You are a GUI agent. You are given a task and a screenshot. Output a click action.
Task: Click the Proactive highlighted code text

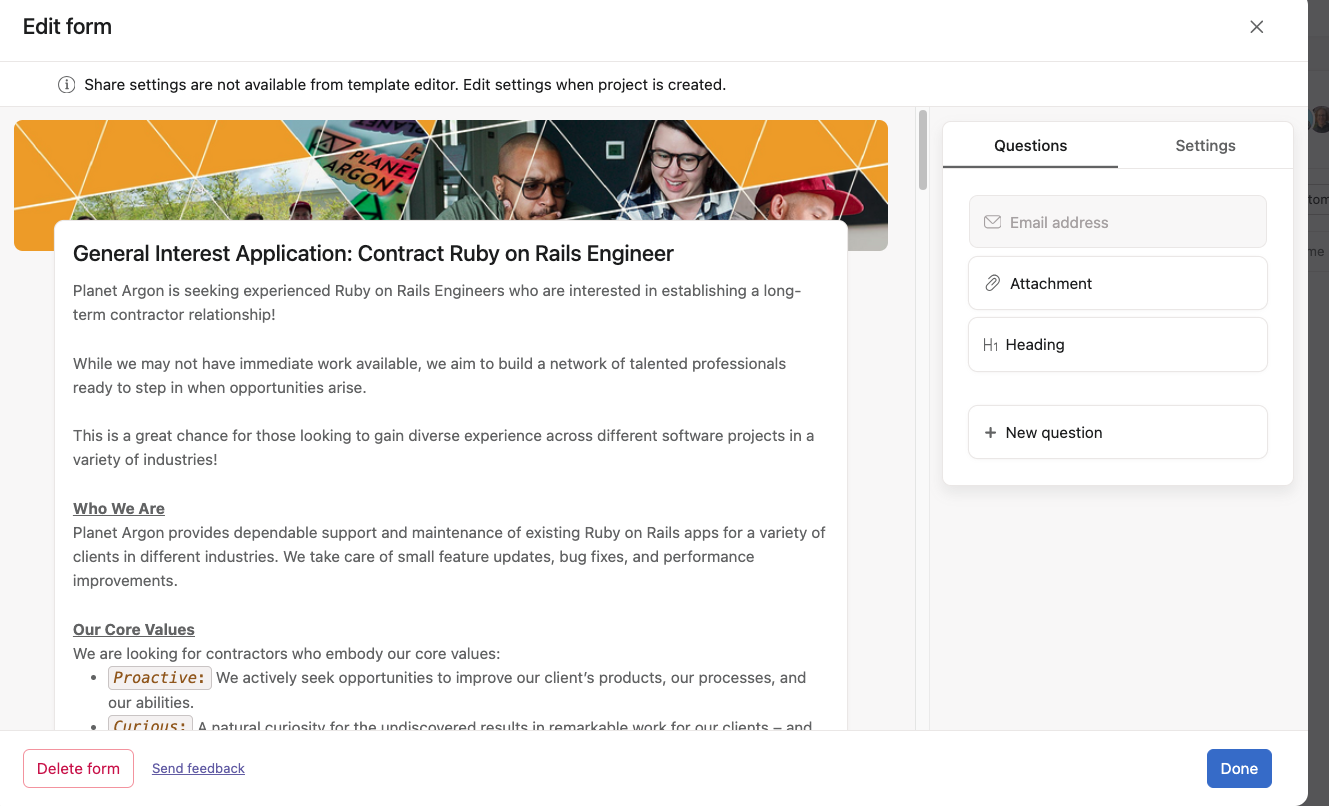click(160, 678)
